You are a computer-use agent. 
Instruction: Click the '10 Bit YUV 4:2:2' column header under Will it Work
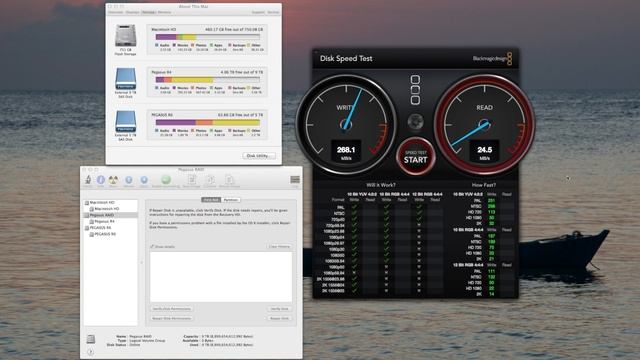pyautogui.click(x=362, y=194)
